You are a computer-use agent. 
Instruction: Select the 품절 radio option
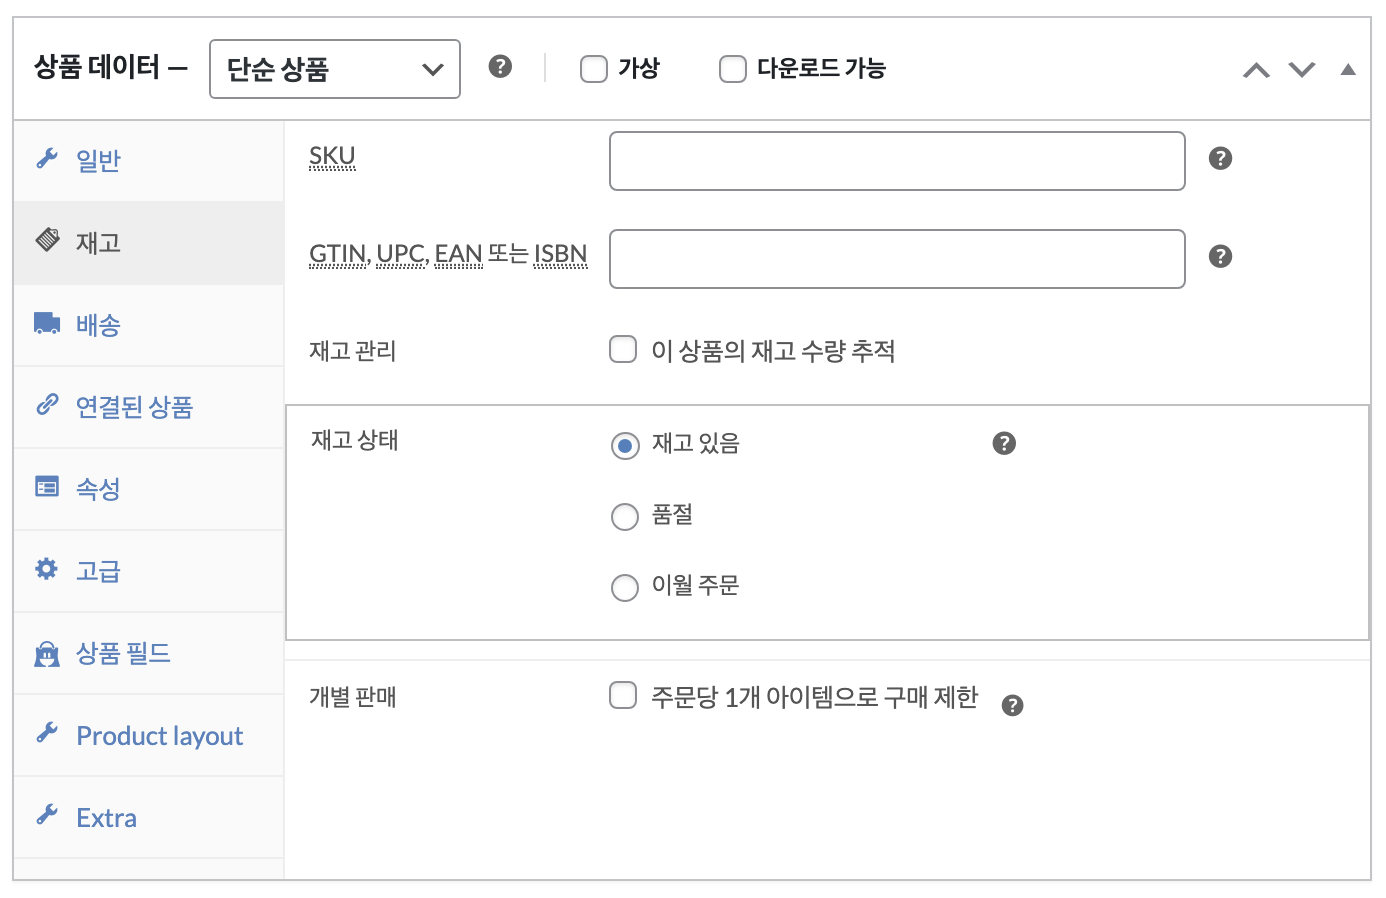point(625,516)
